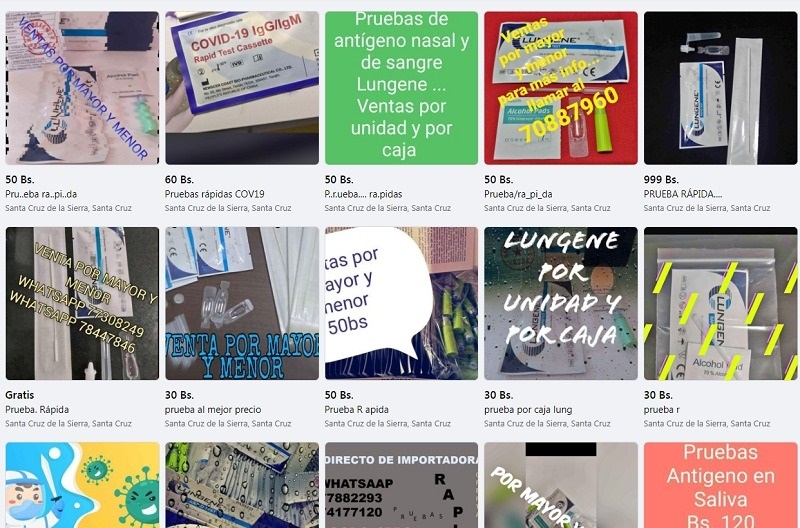Open the red listing photo showing phone 70887960
This screenshot has height=528, width=800.
point(561,88)
